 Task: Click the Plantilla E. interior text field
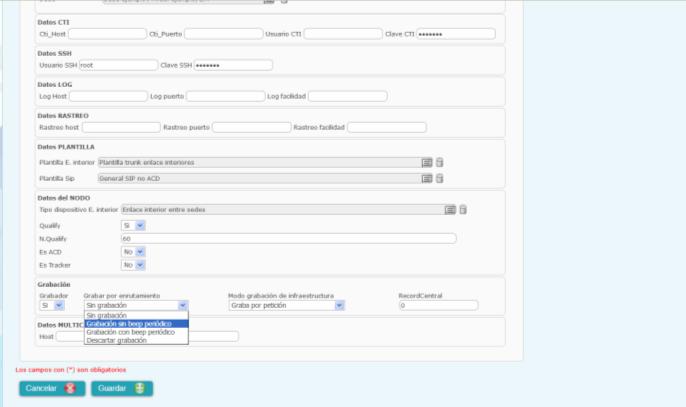point(259,163)
